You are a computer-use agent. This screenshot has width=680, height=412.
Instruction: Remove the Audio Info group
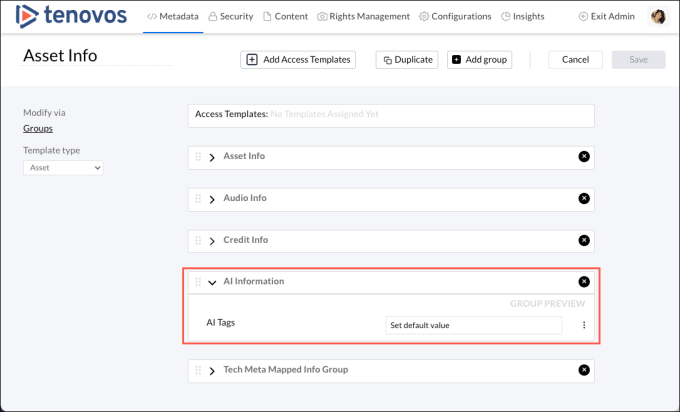click(x=584, y=199)
